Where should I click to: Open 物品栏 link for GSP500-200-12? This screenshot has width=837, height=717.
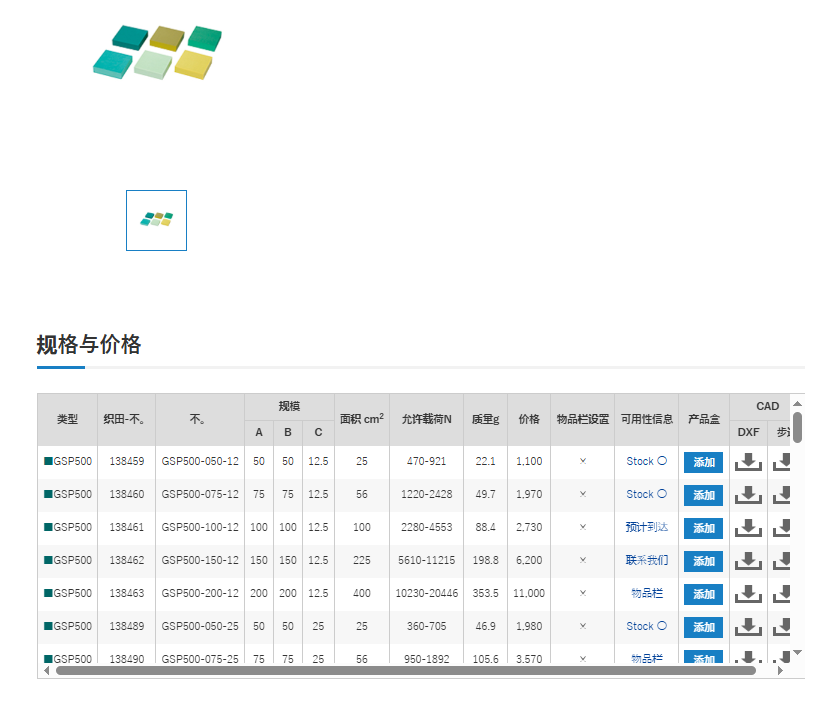tap(646, 593)
